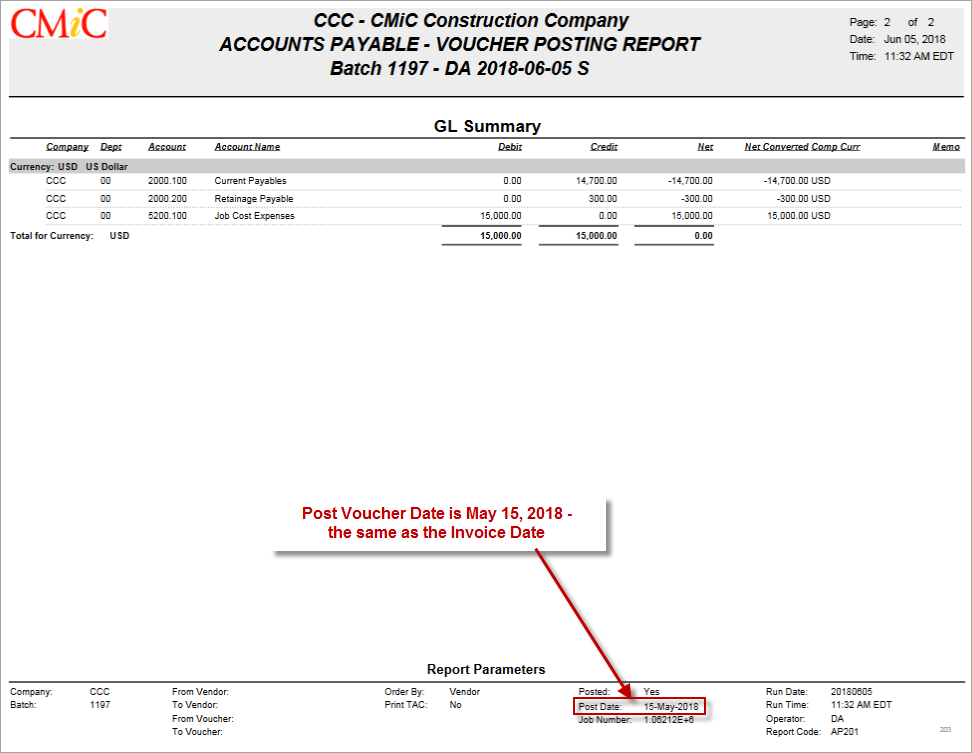Viewport: 972px width, 753px height.
Task: Click the '15,000.00 USD' converted net amount
Action: 799,216
